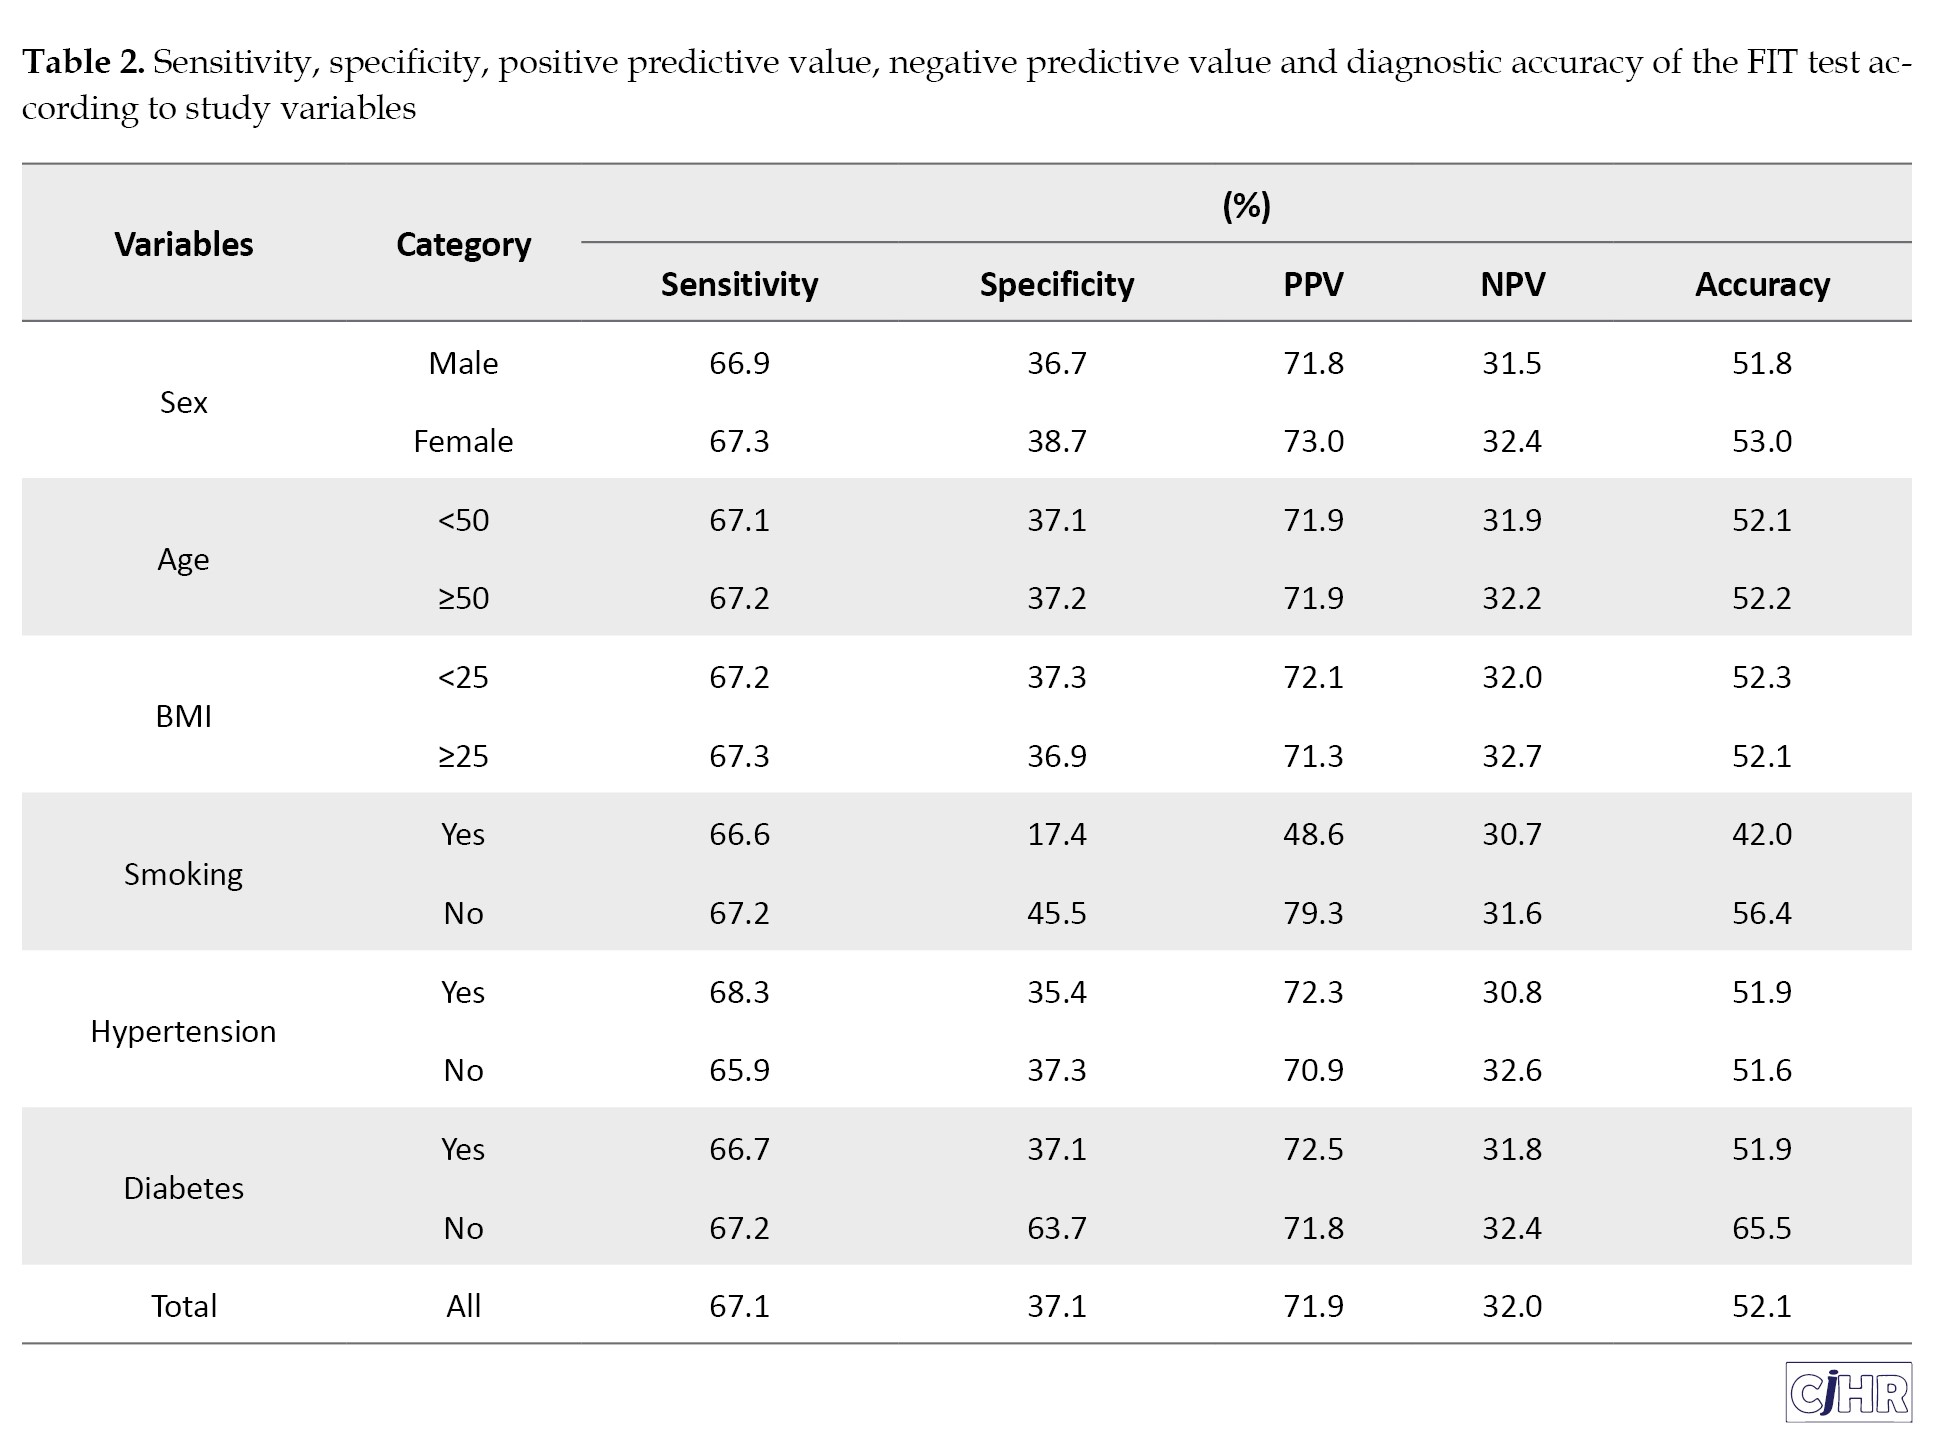This screenshot has width=1955, height=1438.
Task: Click the Variables header cell
Action: pyautogui.click(x=184, y=245)
